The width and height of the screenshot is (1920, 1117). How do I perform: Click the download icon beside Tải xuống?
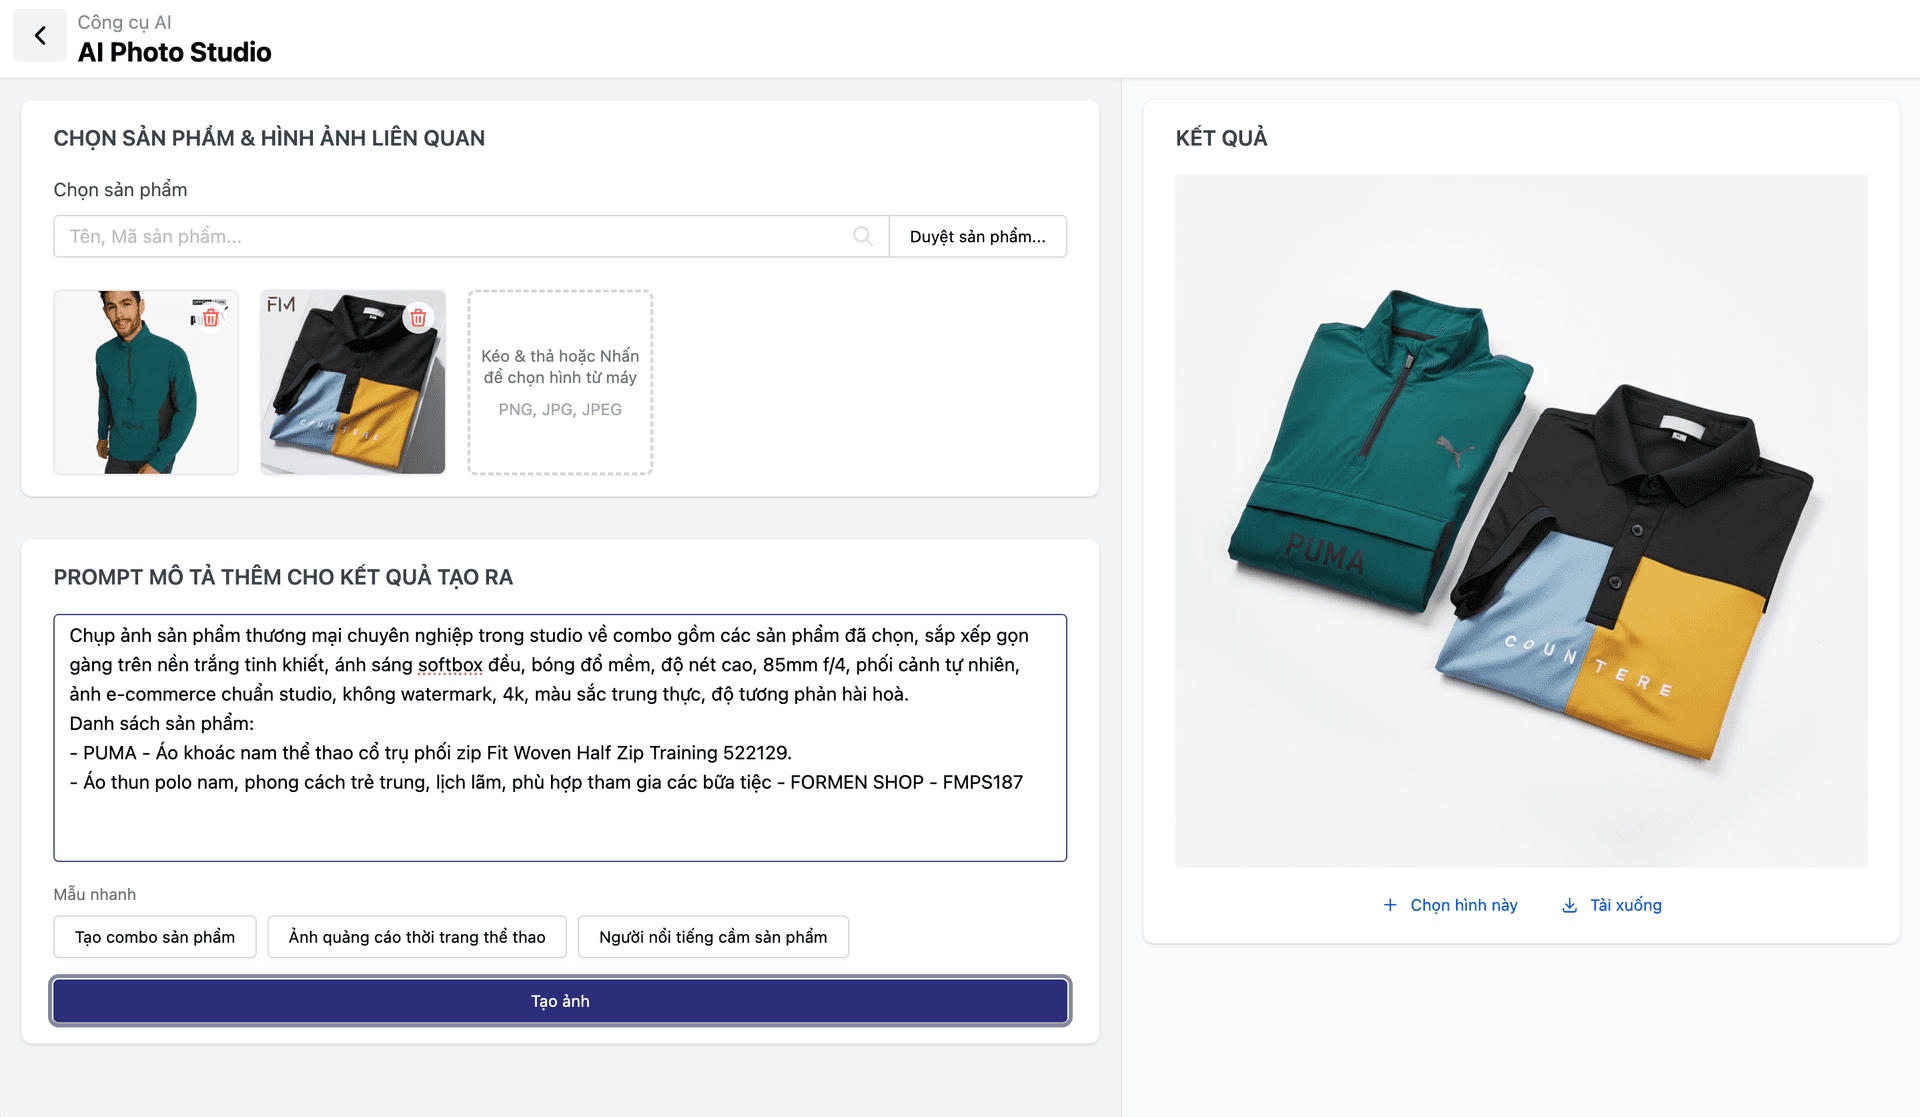[1570, 905]
